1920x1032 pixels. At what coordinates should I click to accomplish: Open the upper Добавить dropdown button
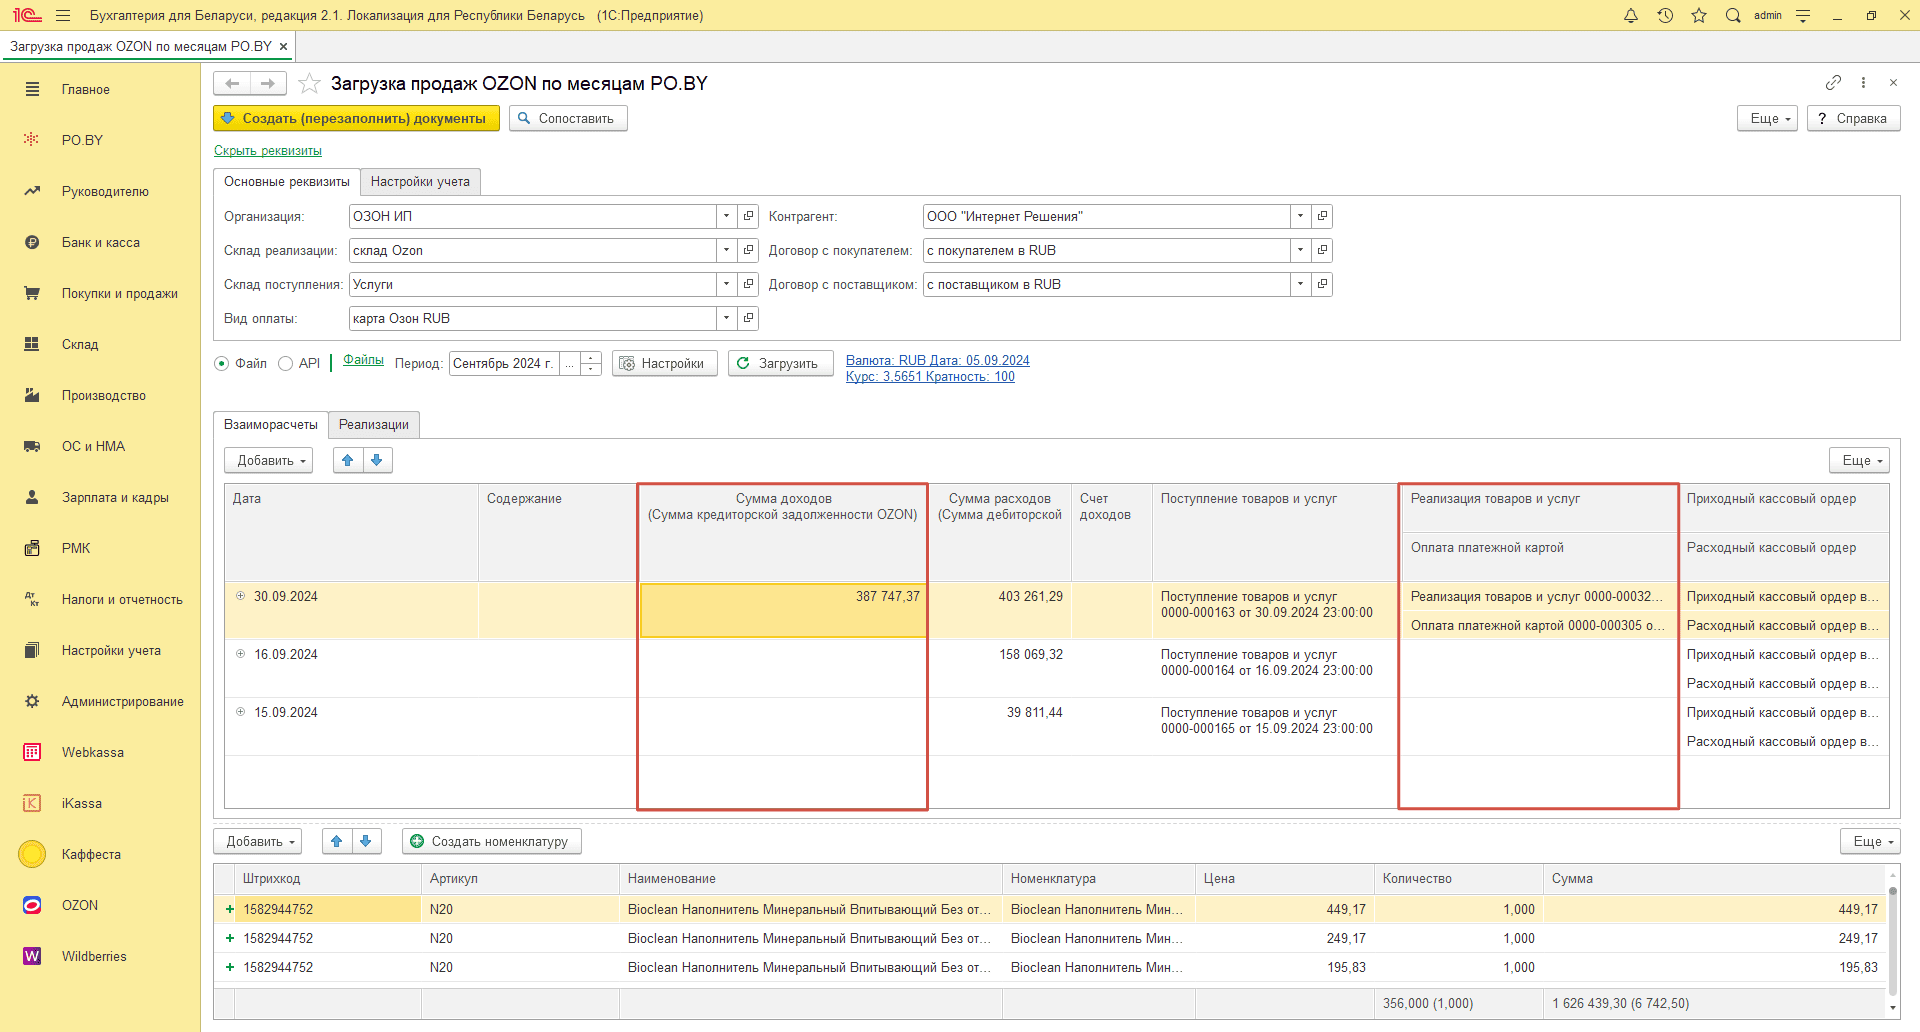269,460
